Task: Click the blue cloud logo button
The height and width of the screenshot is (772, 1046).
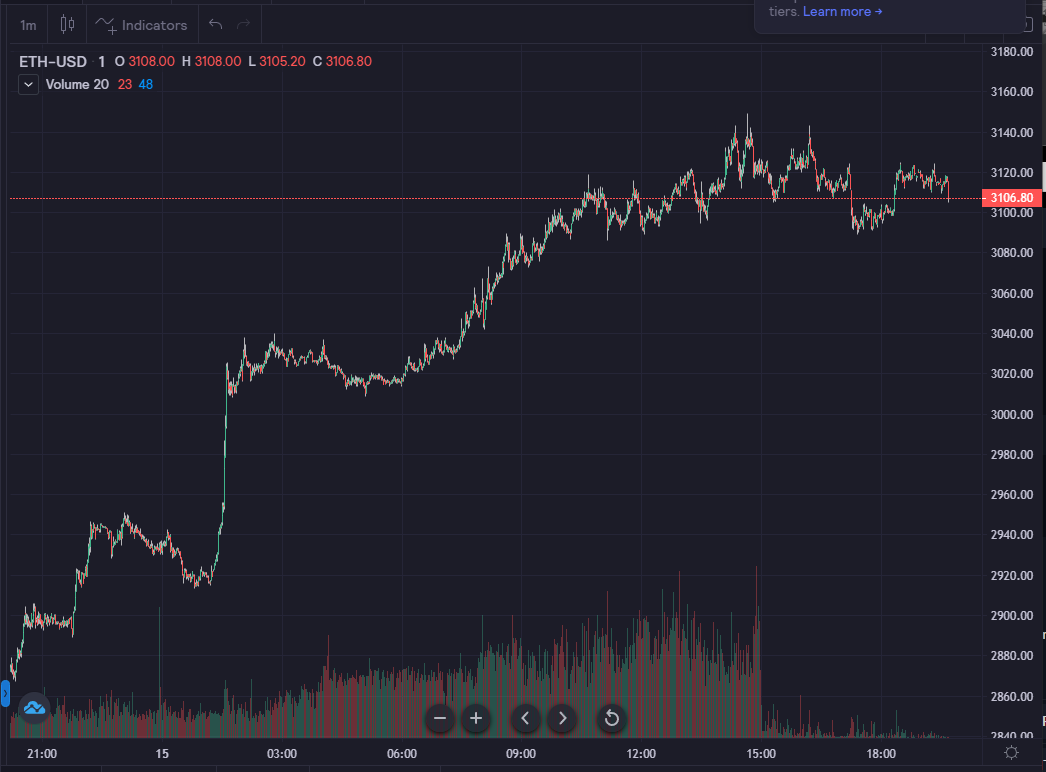Action: [34, 707]
